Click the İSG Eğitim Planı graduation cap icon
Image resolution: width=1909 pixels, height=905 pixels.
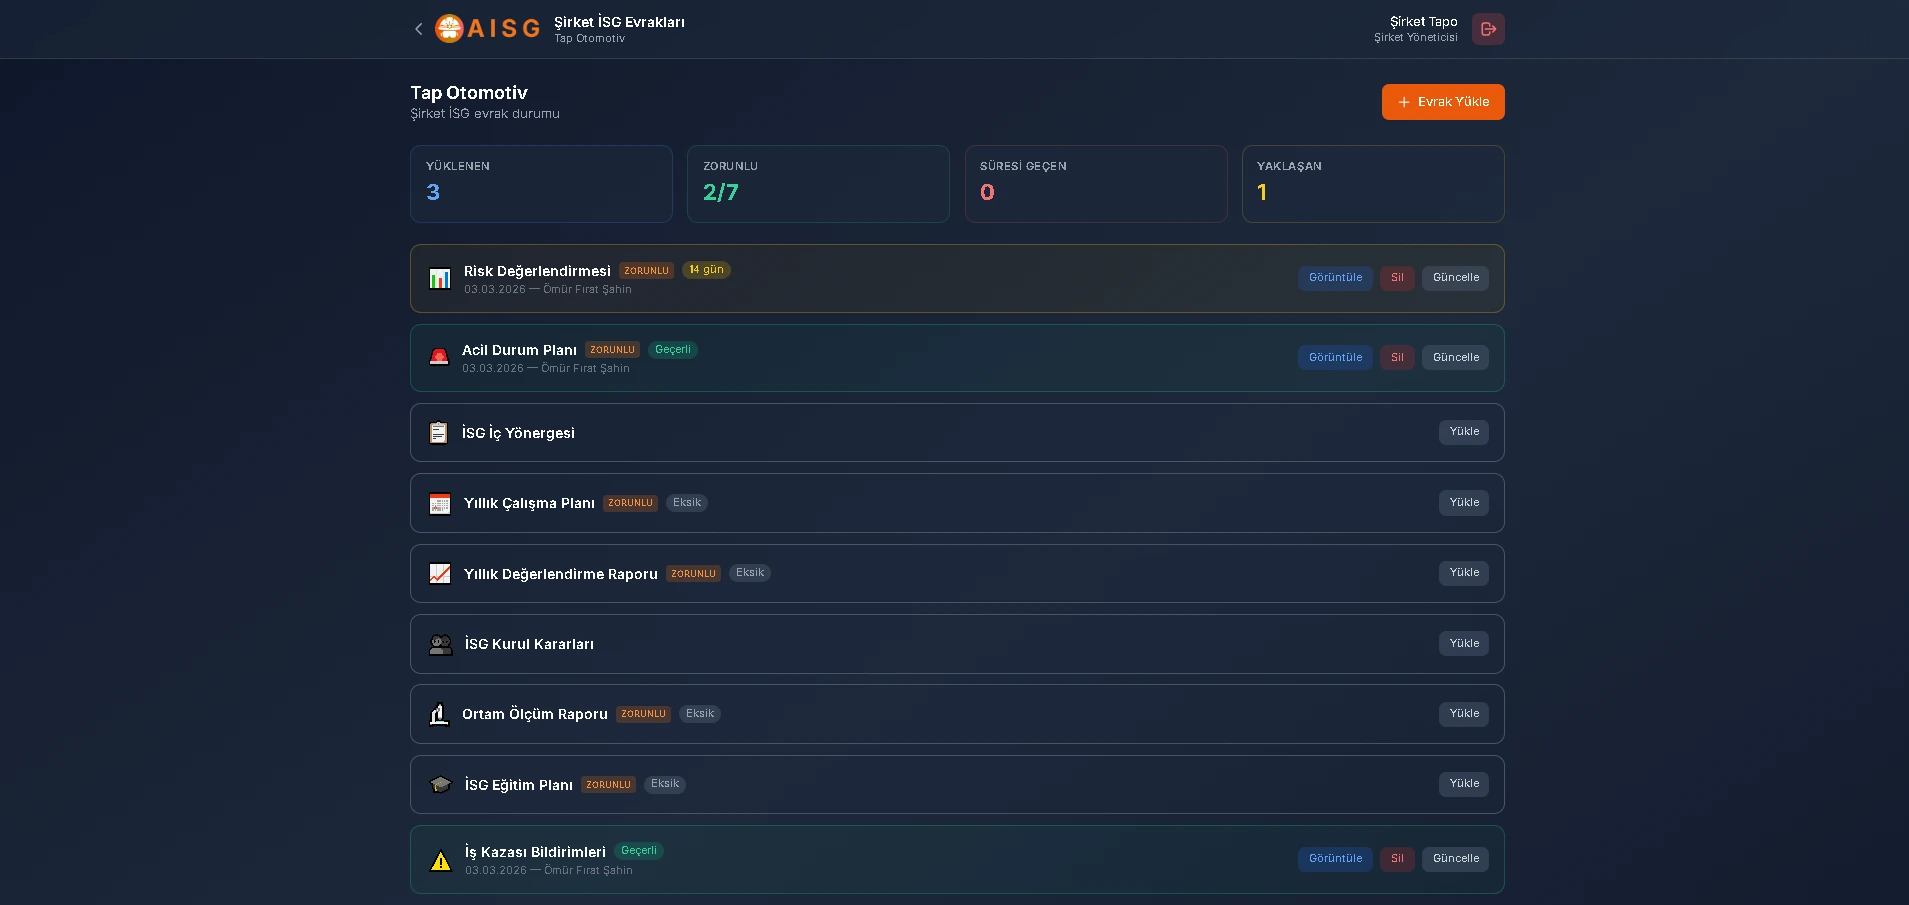tap(440, 785)
